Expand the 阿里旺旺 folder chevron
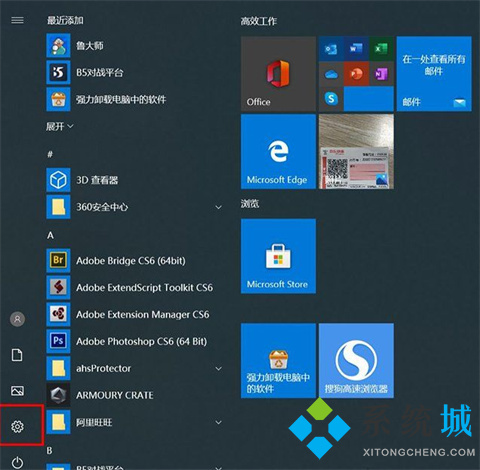This screenshot has width=480, height=470. 218,422
